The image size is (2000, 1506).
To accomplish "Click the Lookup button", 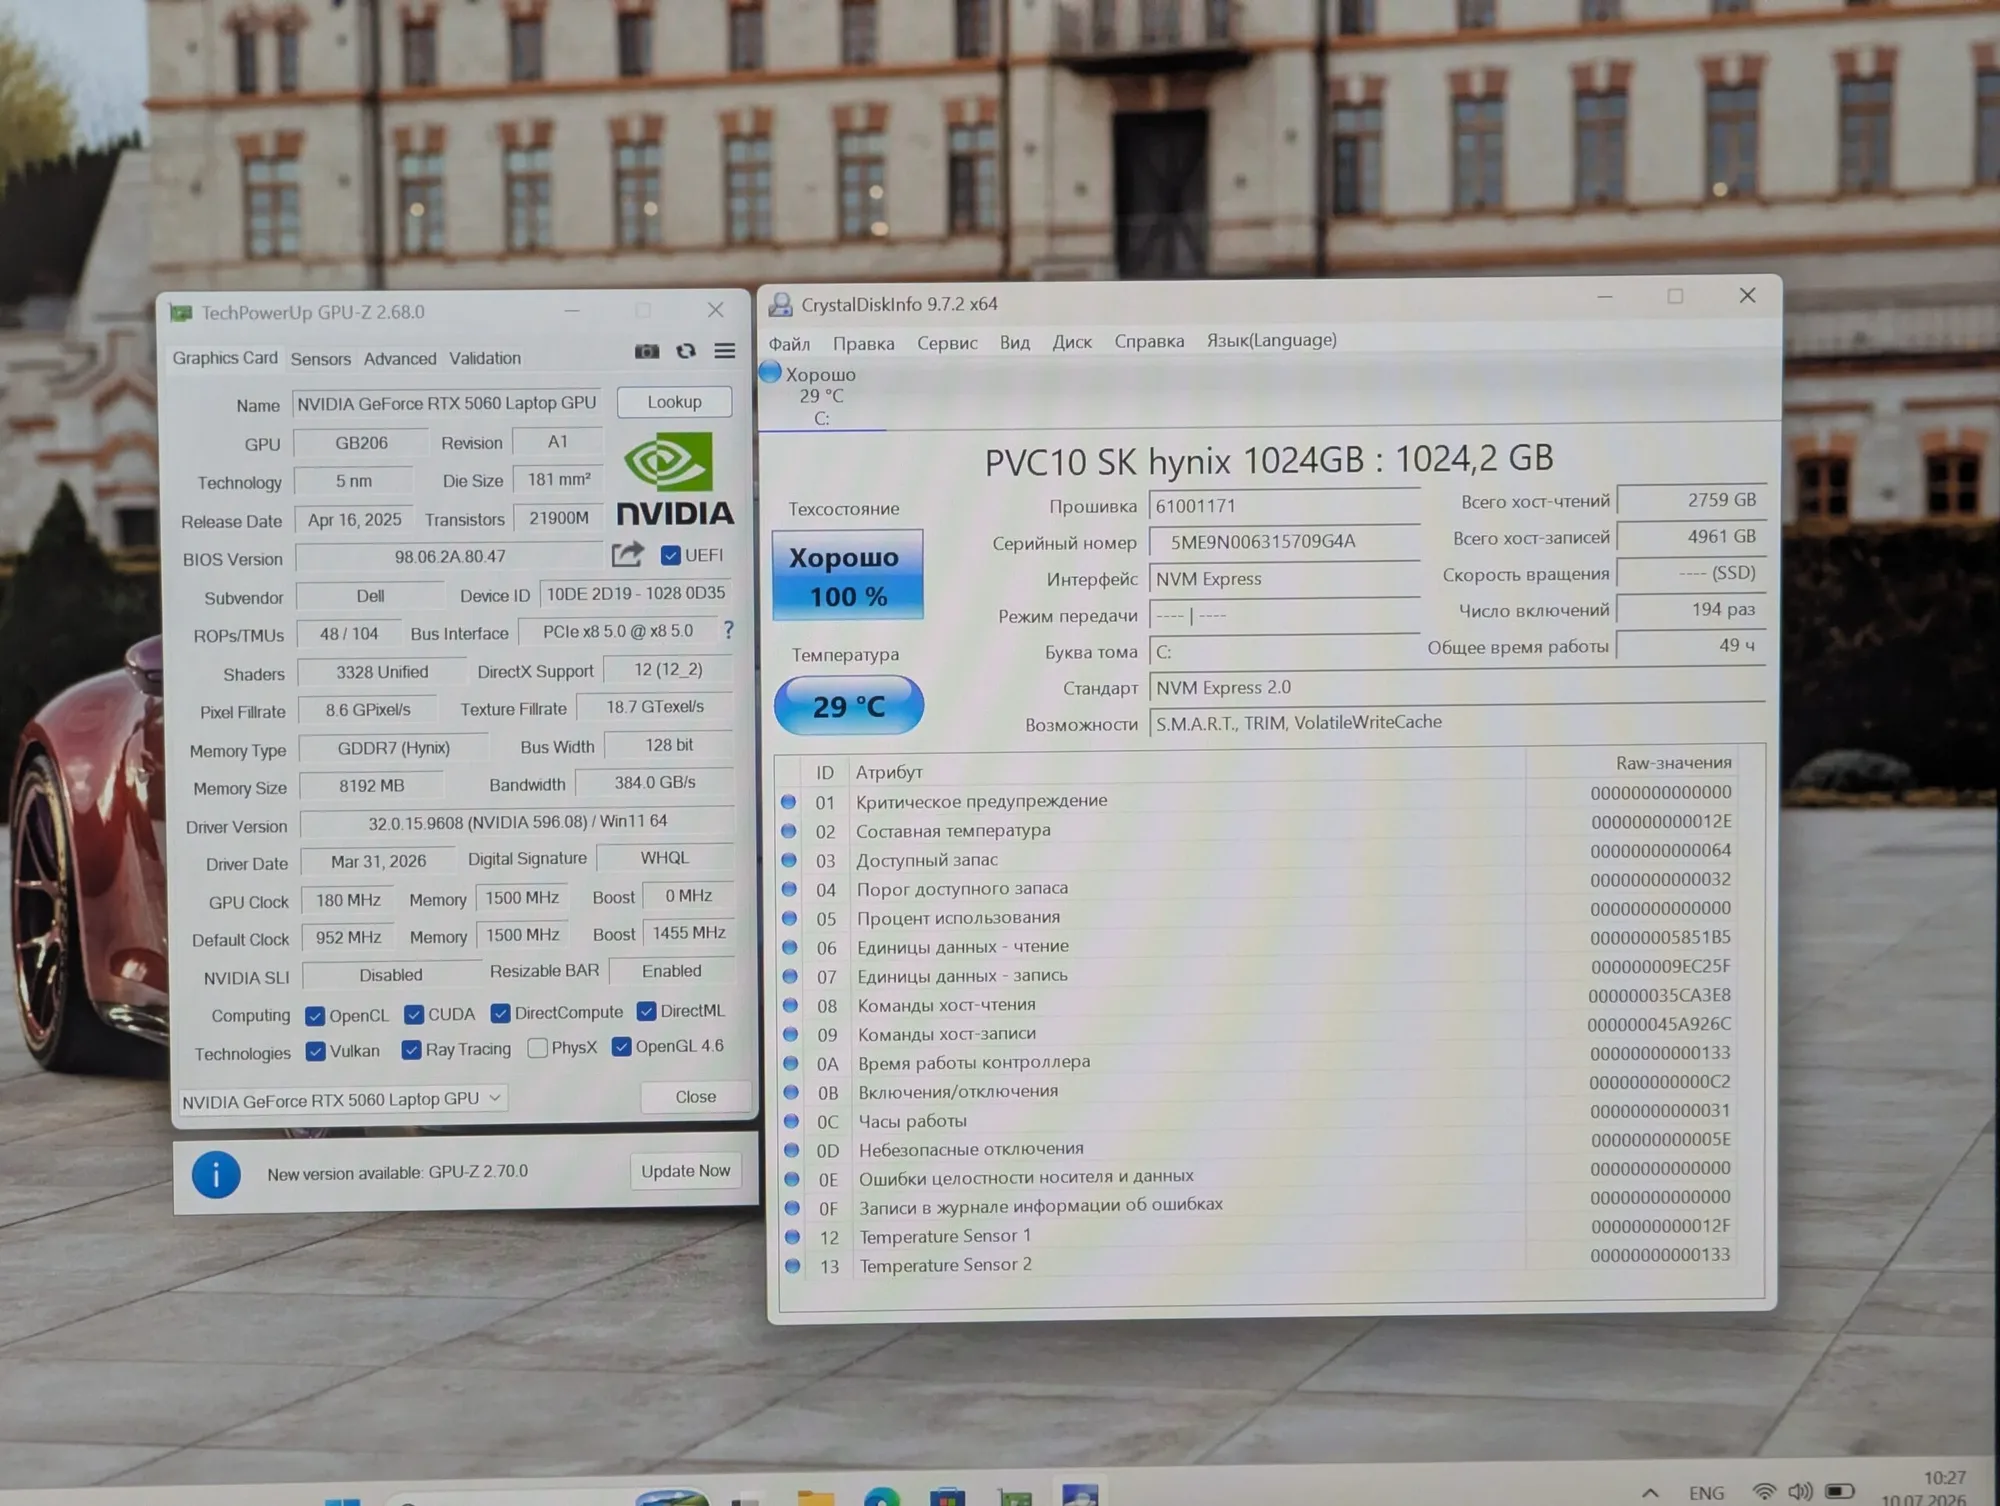I will (x=675, y=402).
